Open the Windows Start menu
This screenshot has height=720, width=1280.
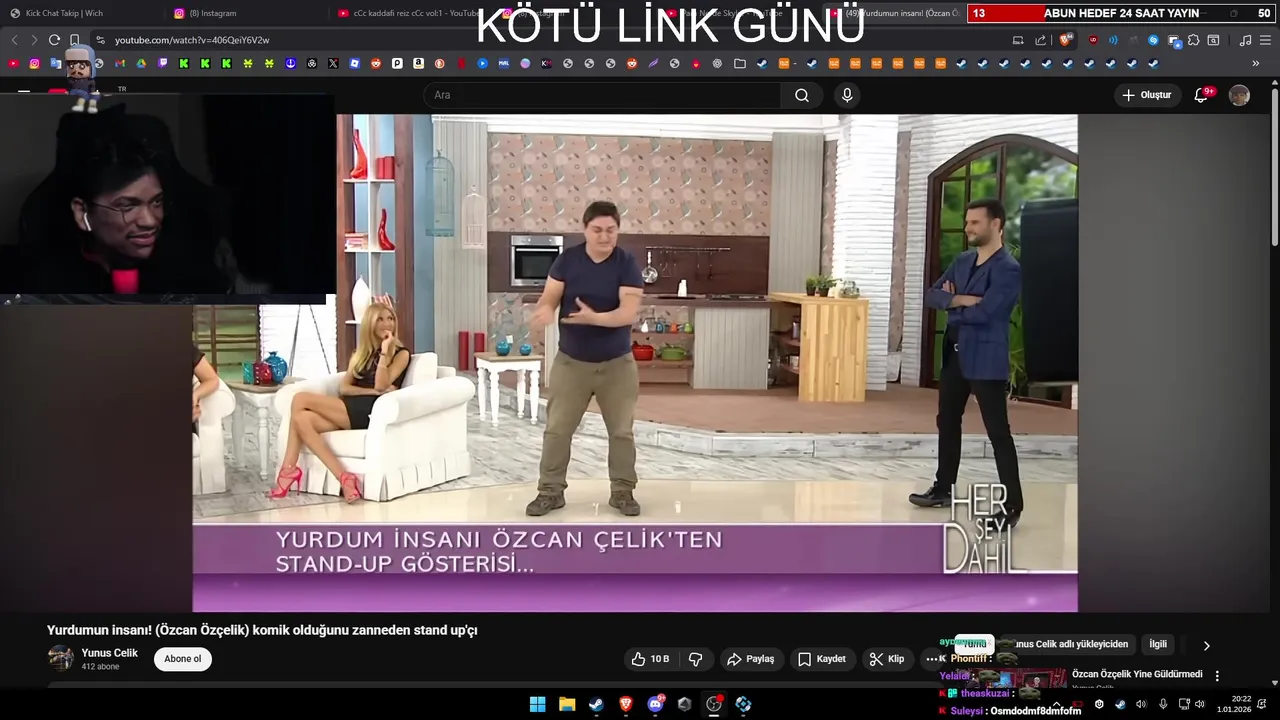point(537,704)
